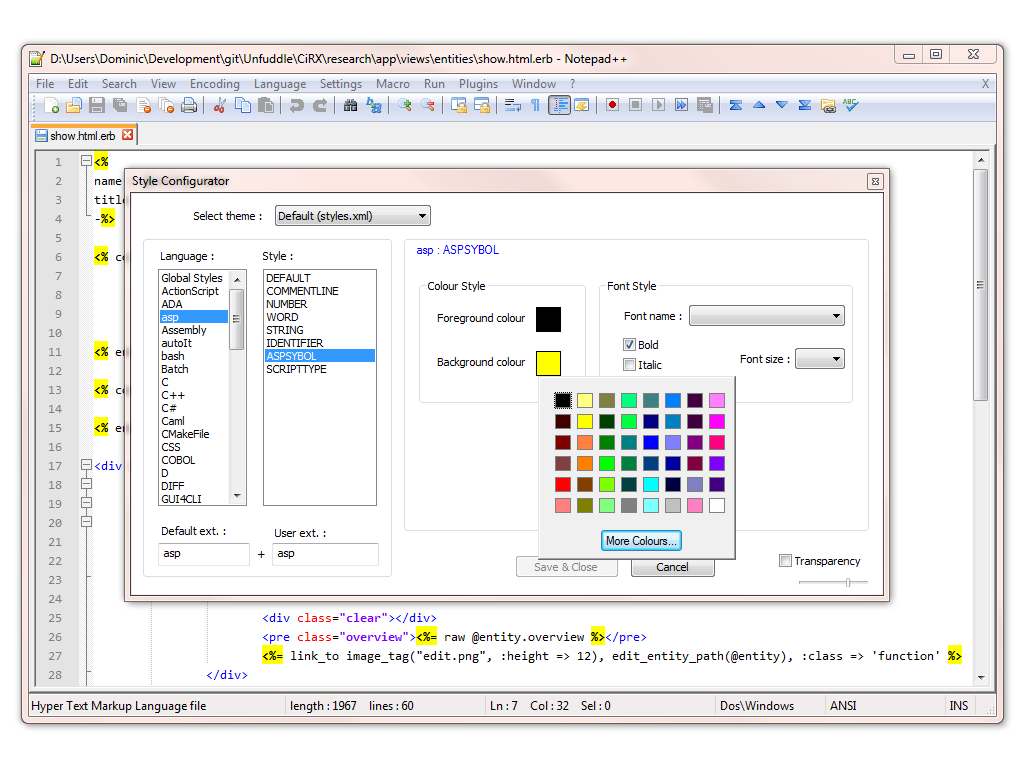This screenshot has height=768, width=1024.
Task: Open the Encoding menu
Action: [215, 84]
